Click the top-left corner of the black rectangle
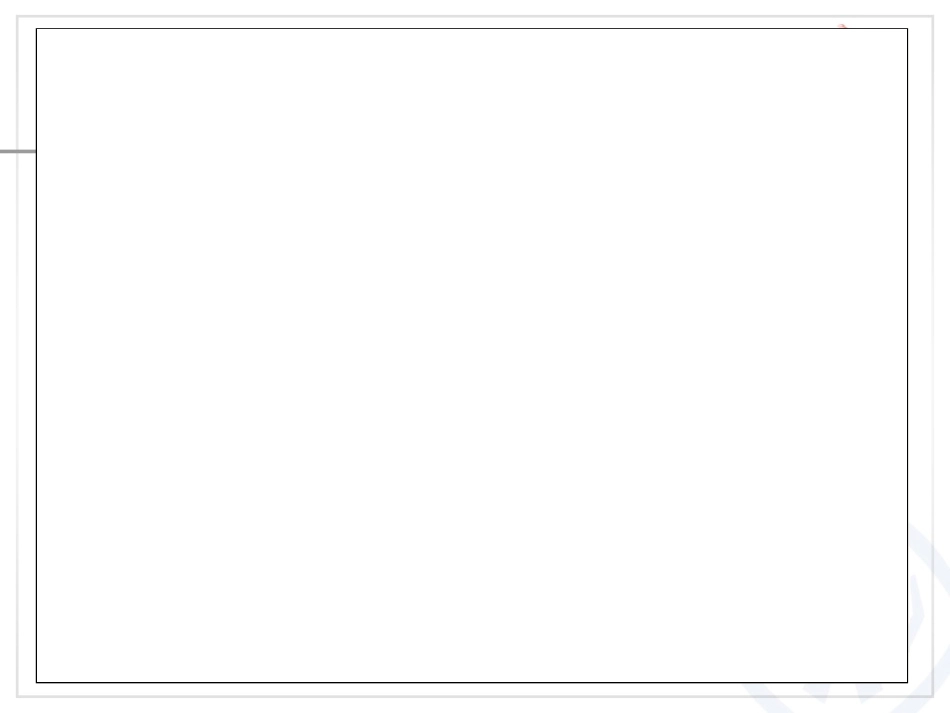950x713 pixels. pos(36,28)
